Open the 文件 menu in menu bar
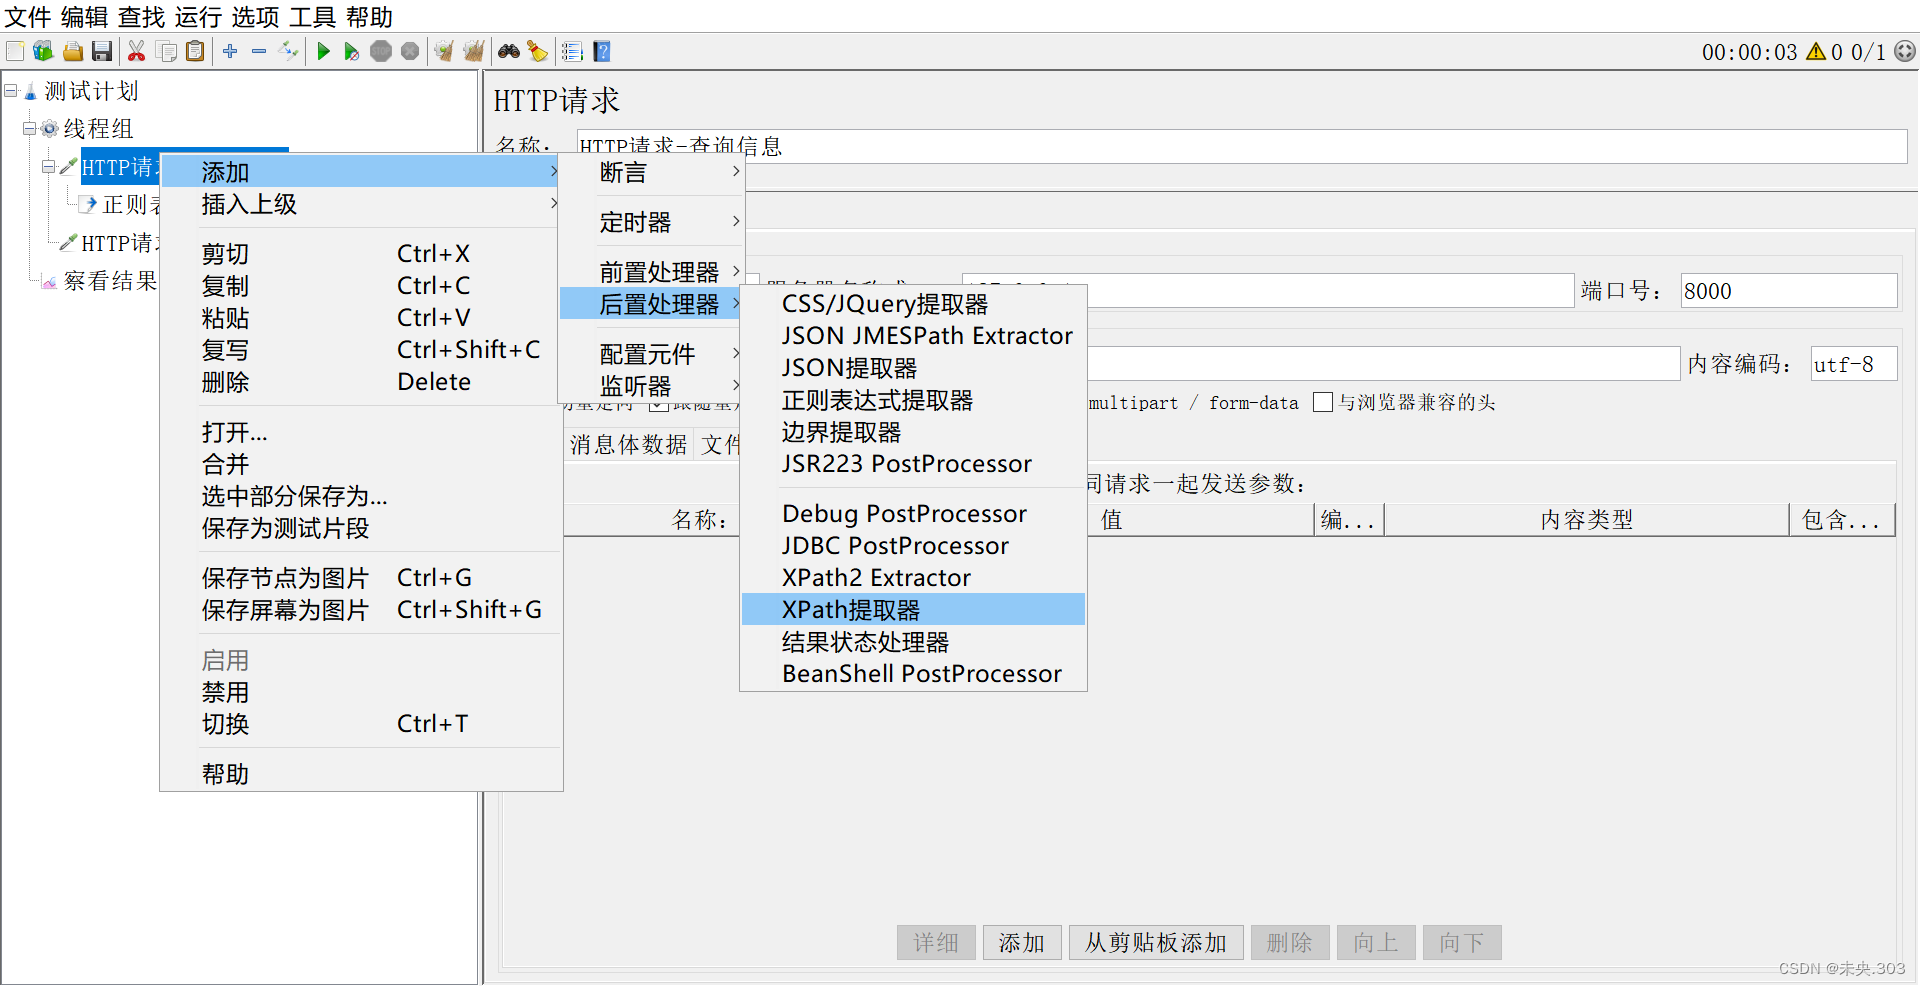The width and height of the screenshot is (1920, 986). click(x=28, y=17)
